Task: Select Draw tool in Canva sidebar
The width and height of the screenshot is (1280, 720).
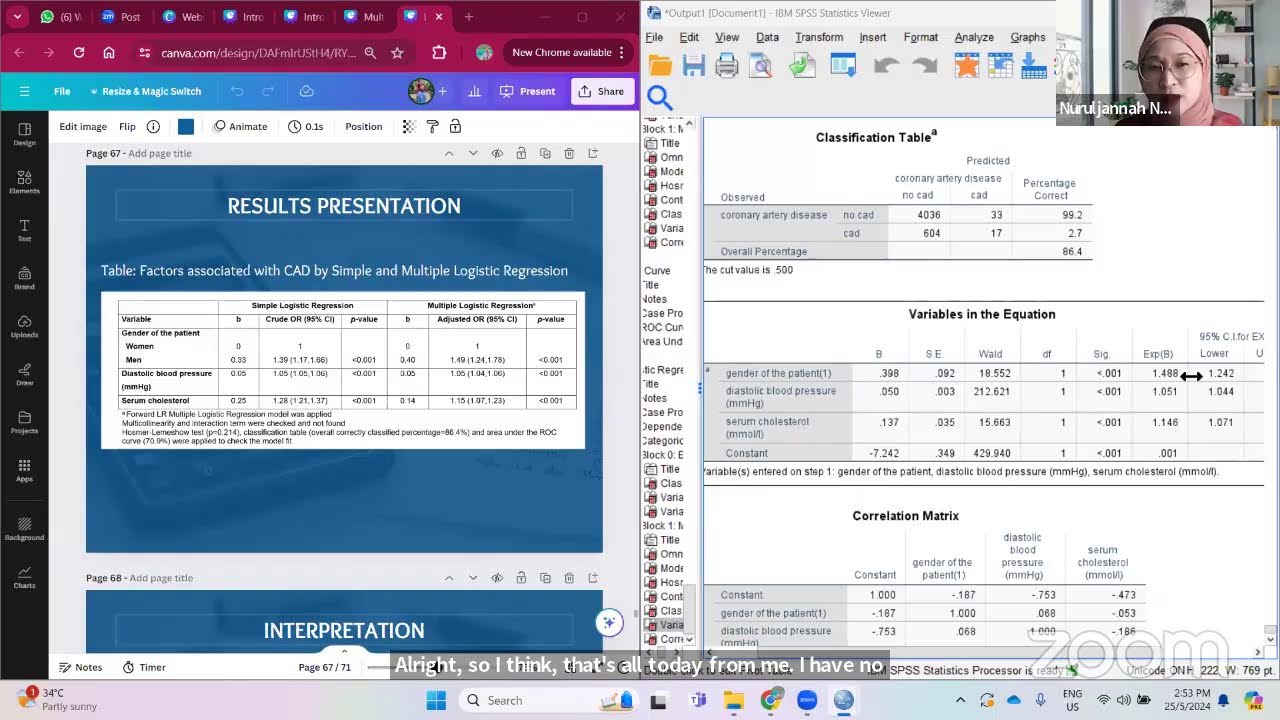Action: coord(24,374)
